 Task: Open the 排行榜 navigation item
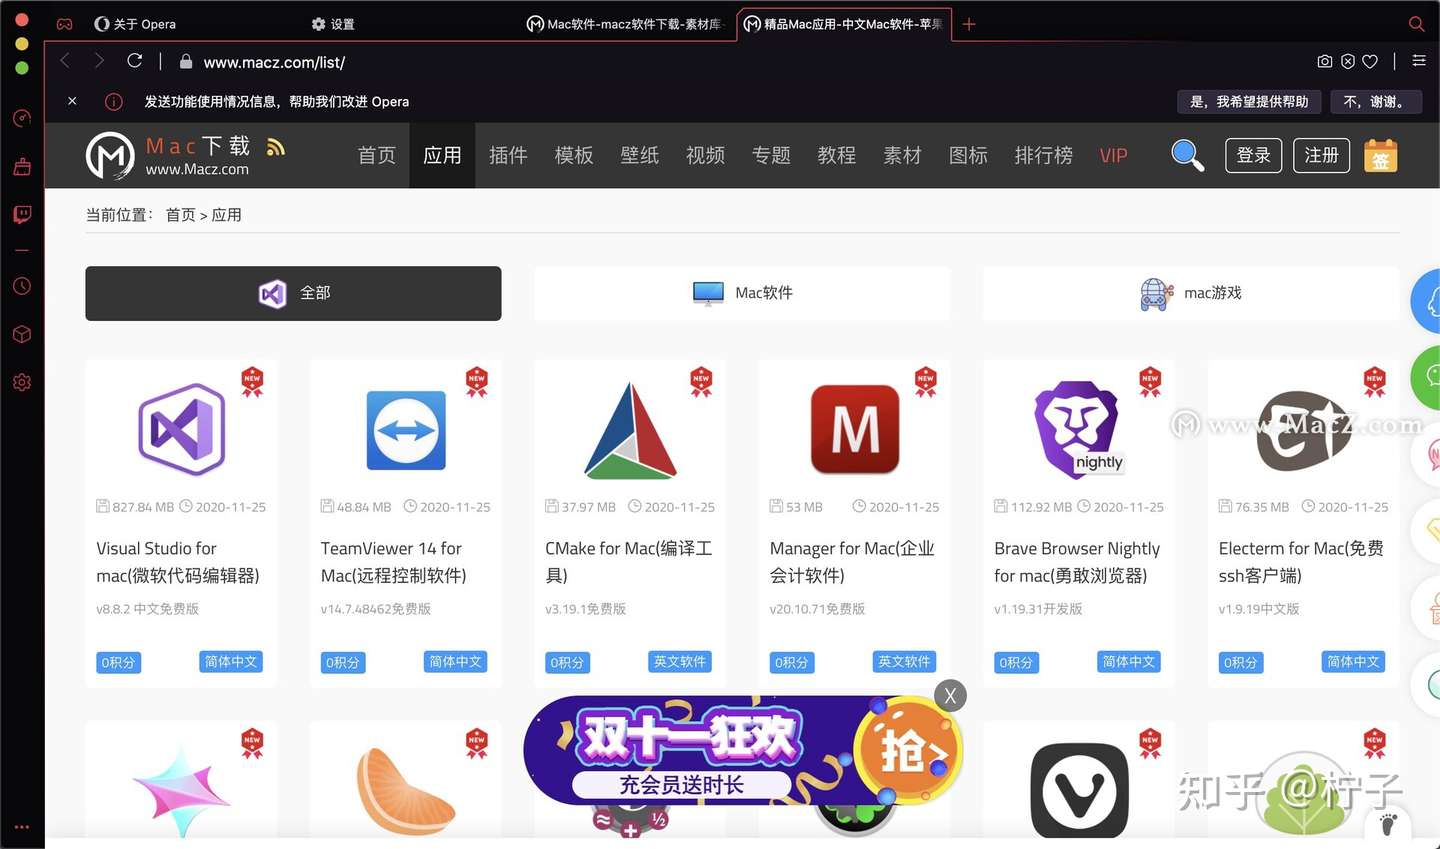[1043, 155]
